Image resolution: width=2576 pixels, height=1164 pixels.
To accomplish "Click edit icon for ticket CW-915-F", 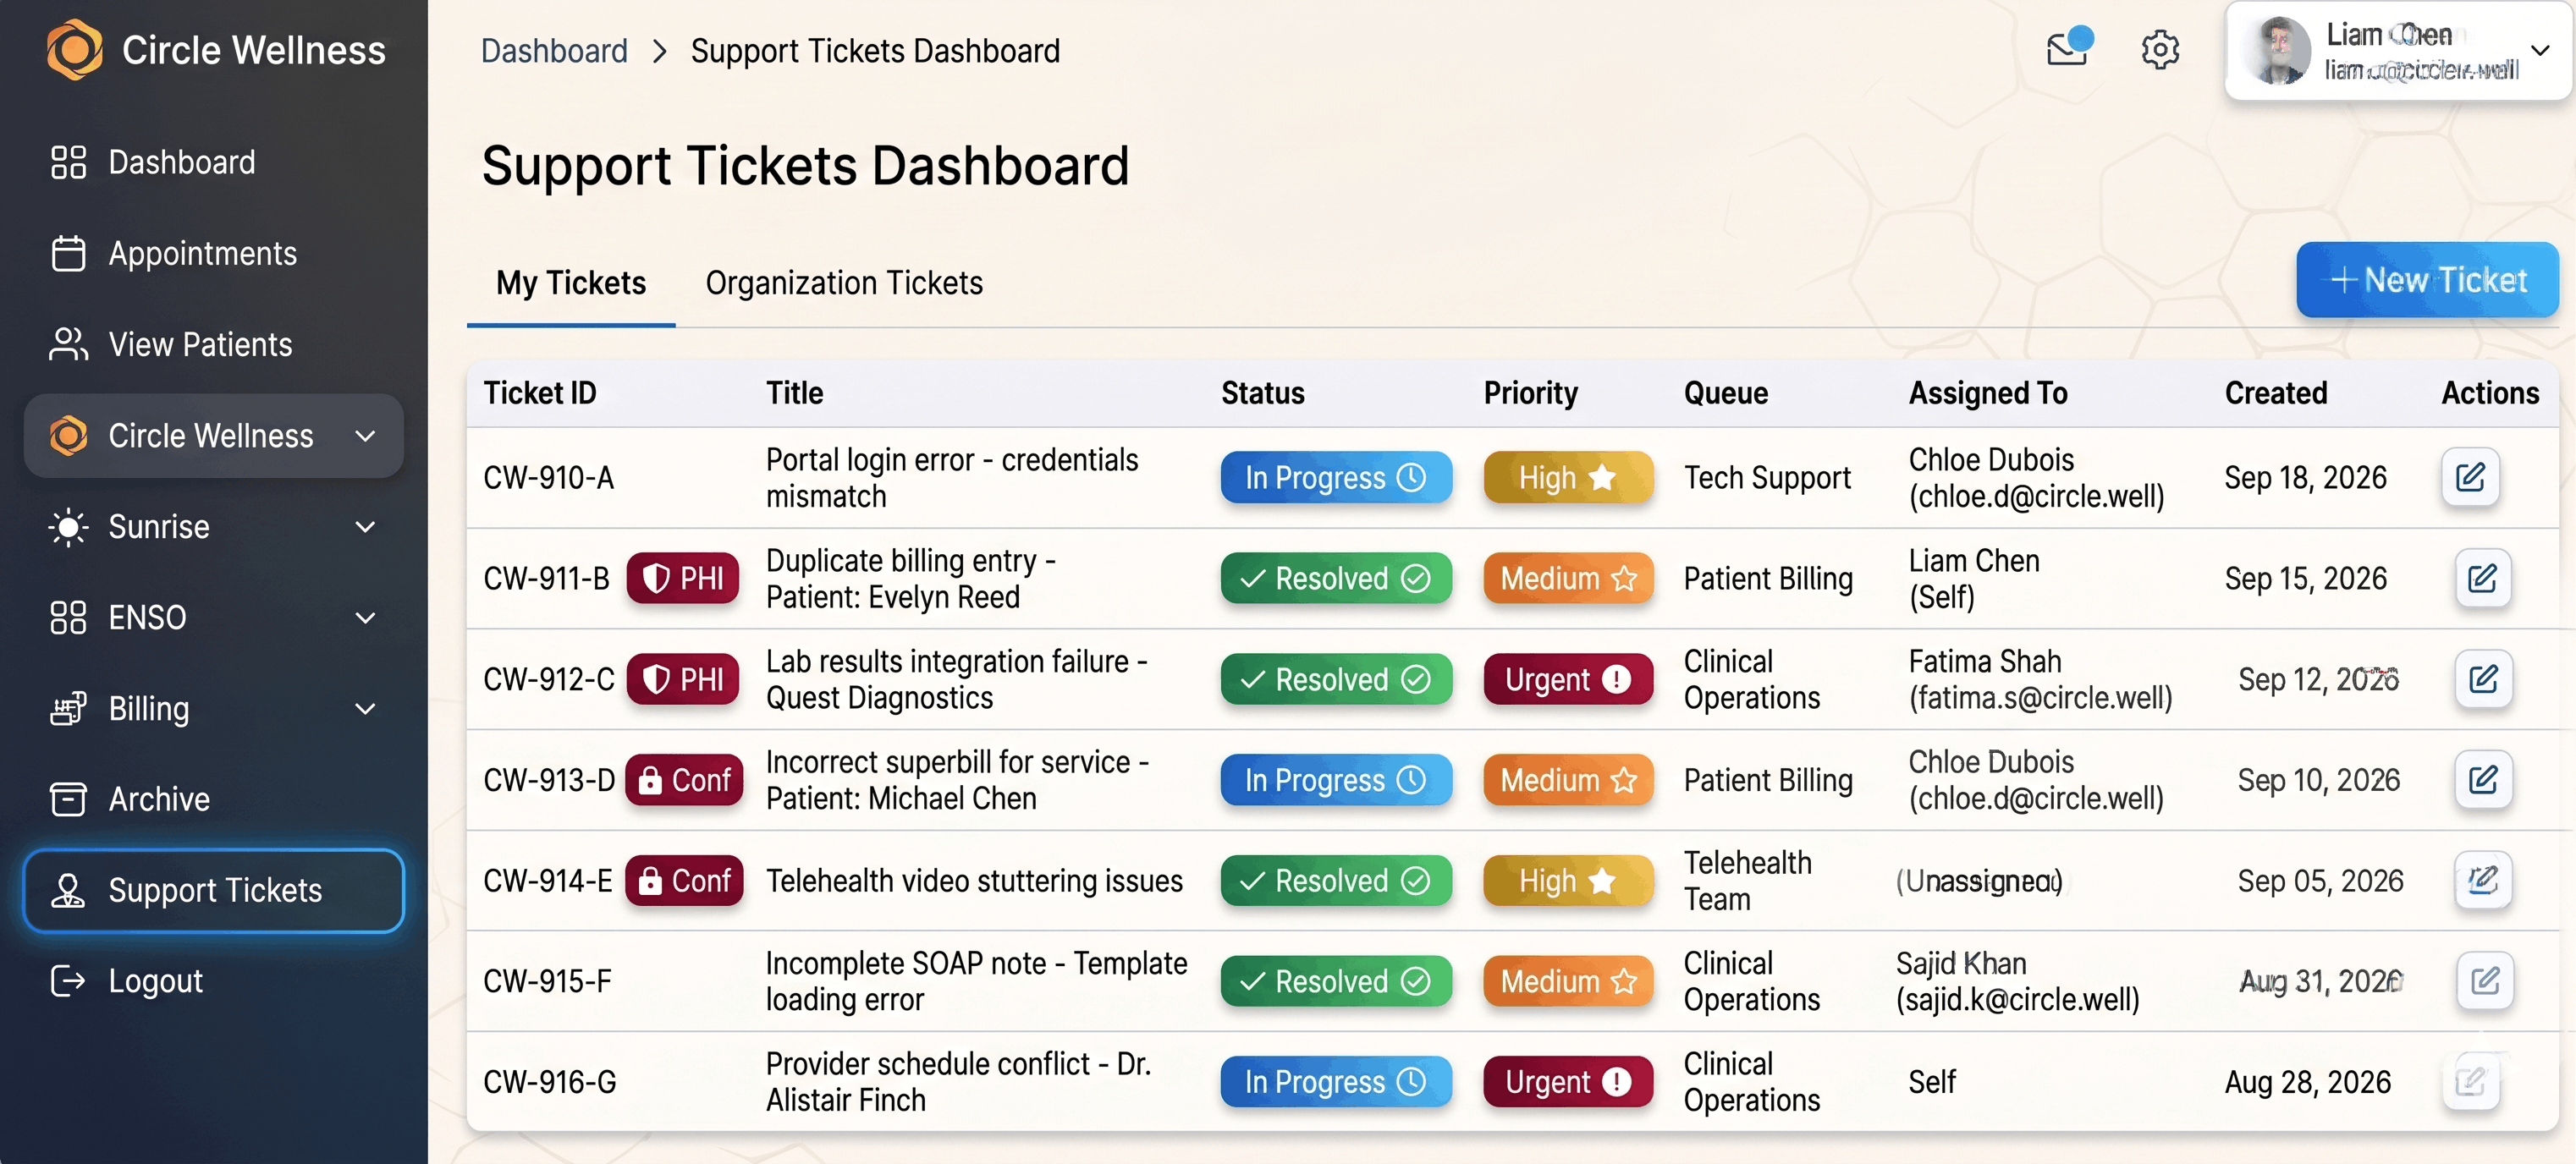I will pyautogui.click(x=2484, y=981).
